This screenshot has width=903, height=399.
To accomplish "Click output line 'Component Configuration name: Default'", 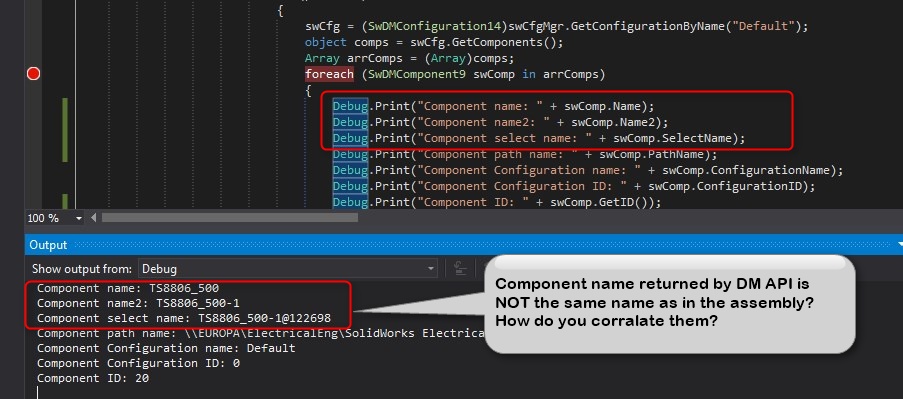I will pos(166,348).
